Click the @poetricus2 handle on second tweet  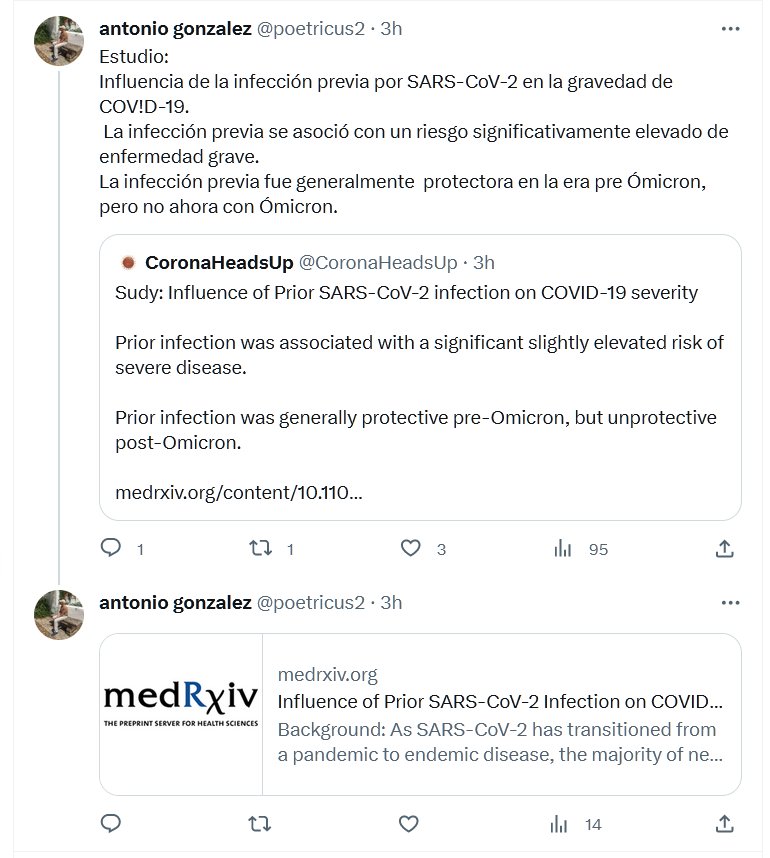click(311, 602)
